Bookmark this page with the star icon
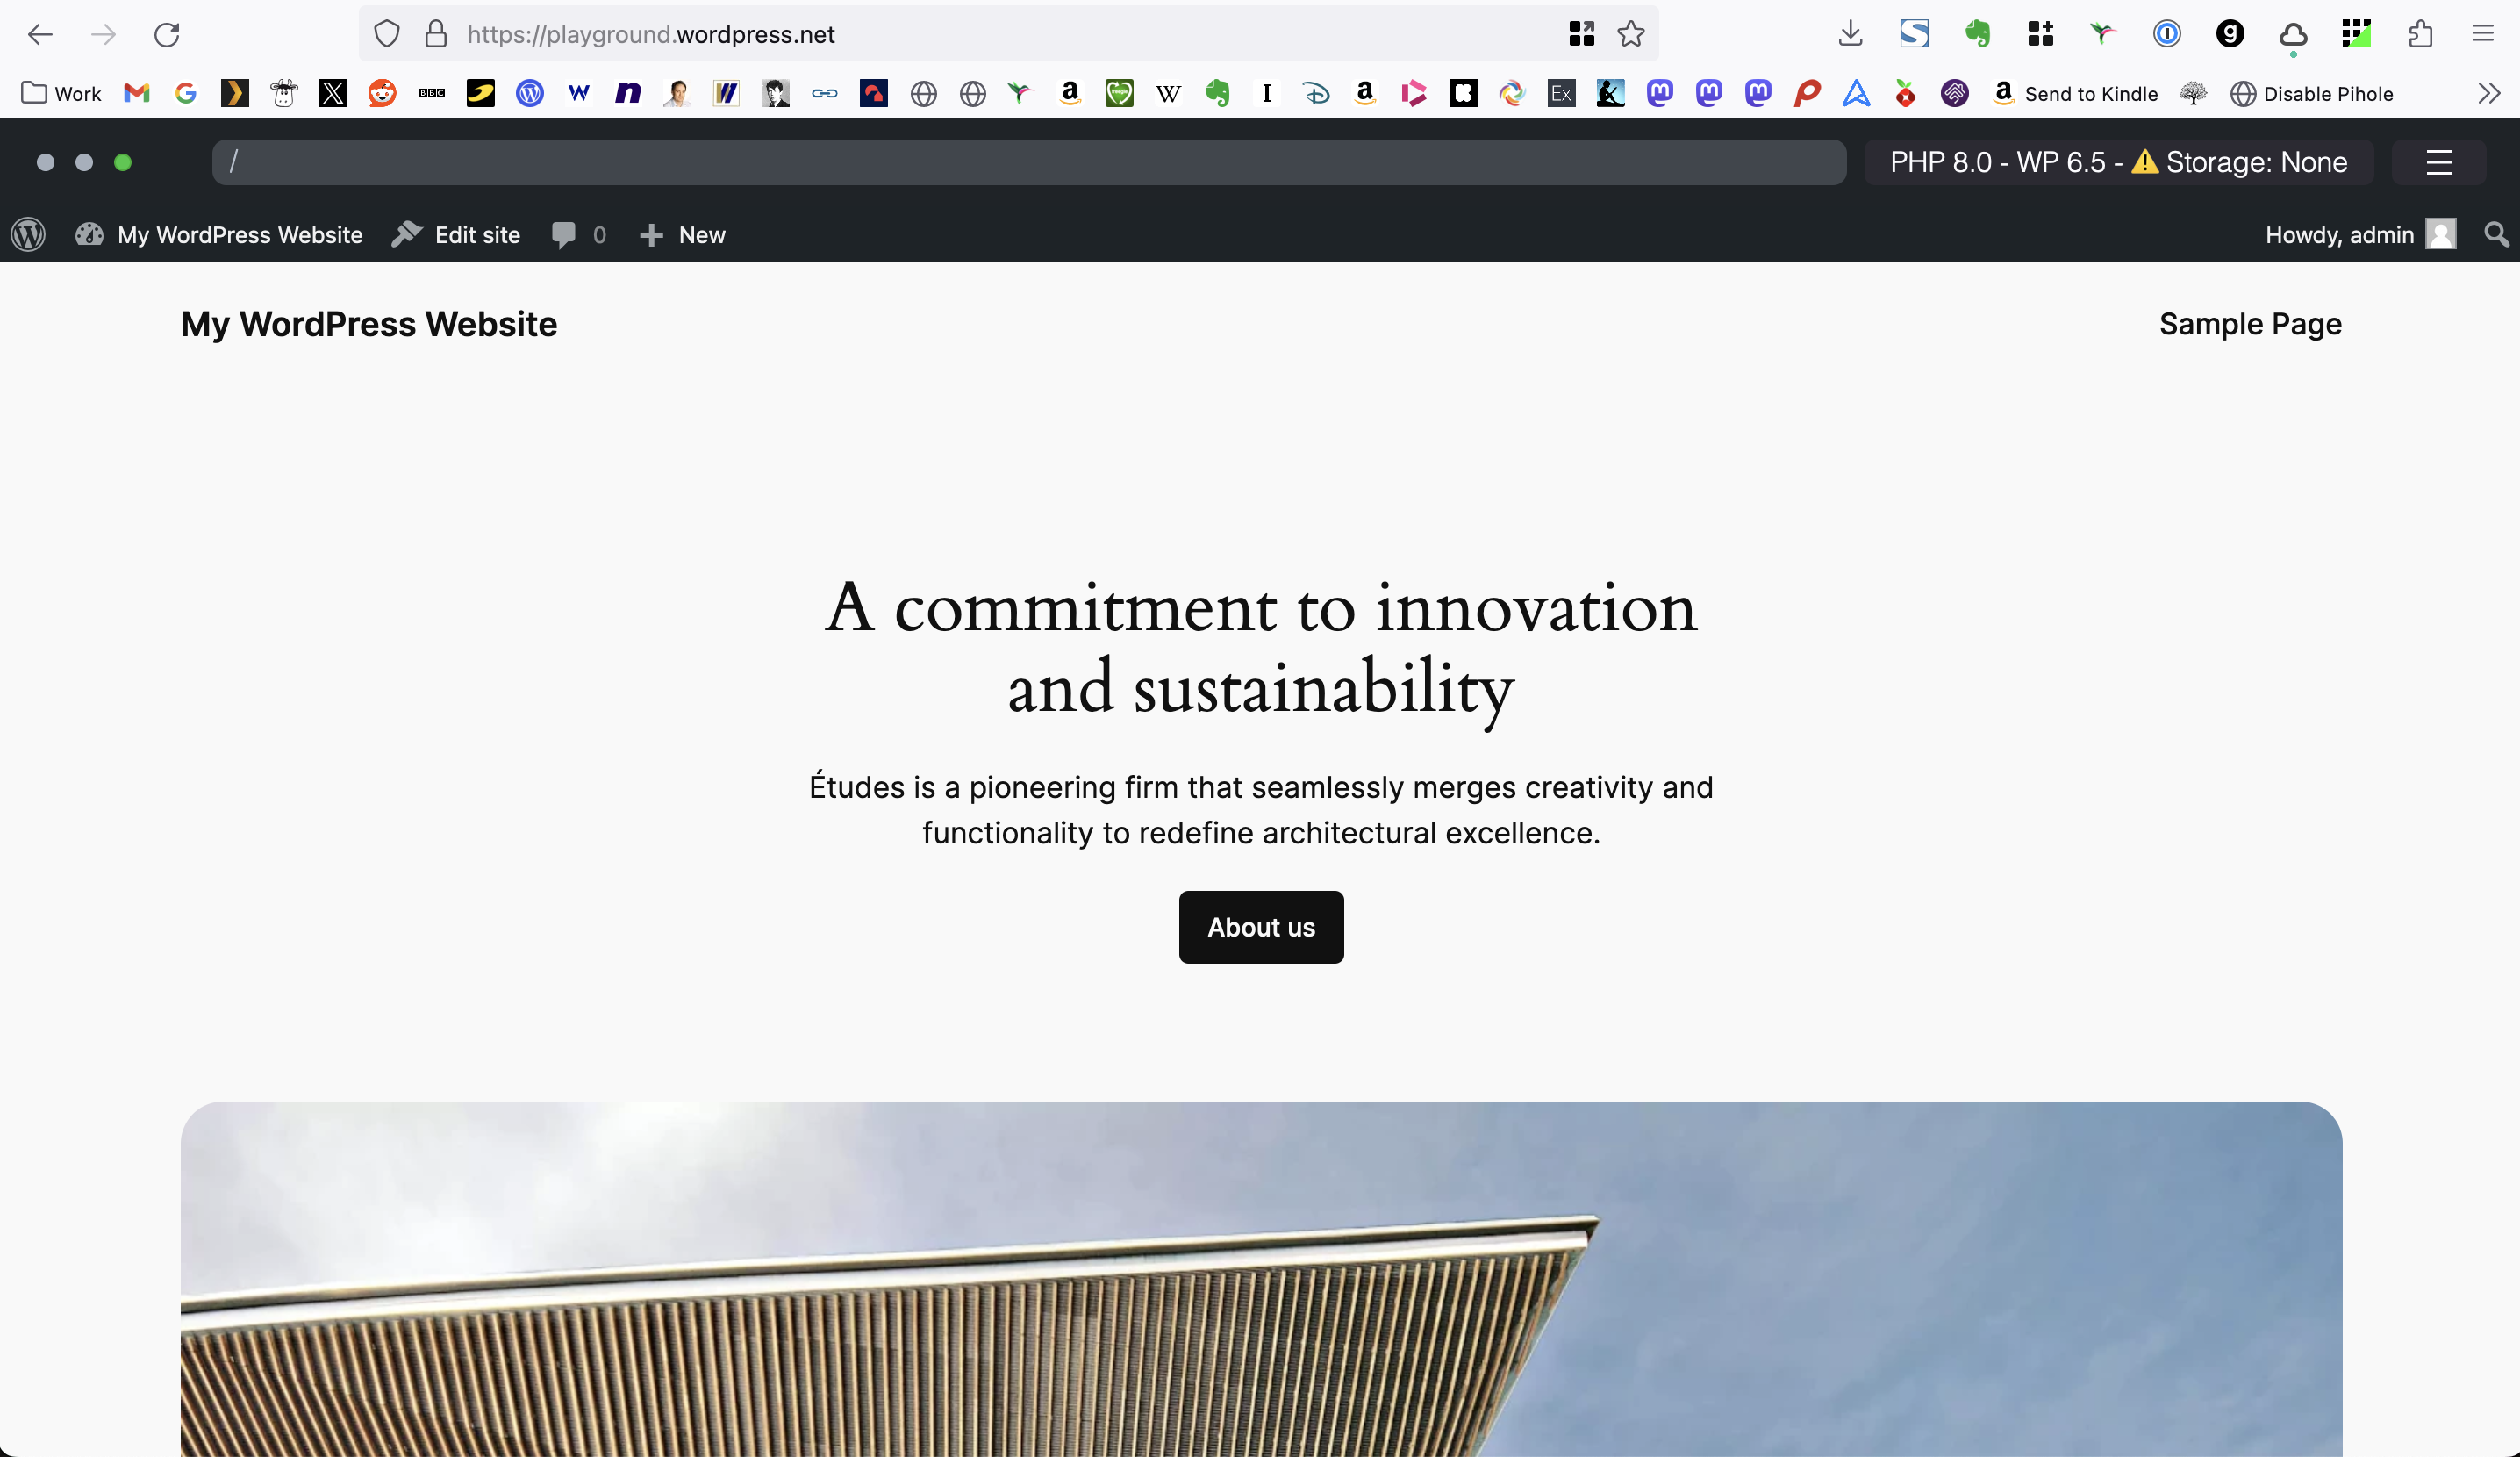The image size is (2520, 1457). point(1631,34)
